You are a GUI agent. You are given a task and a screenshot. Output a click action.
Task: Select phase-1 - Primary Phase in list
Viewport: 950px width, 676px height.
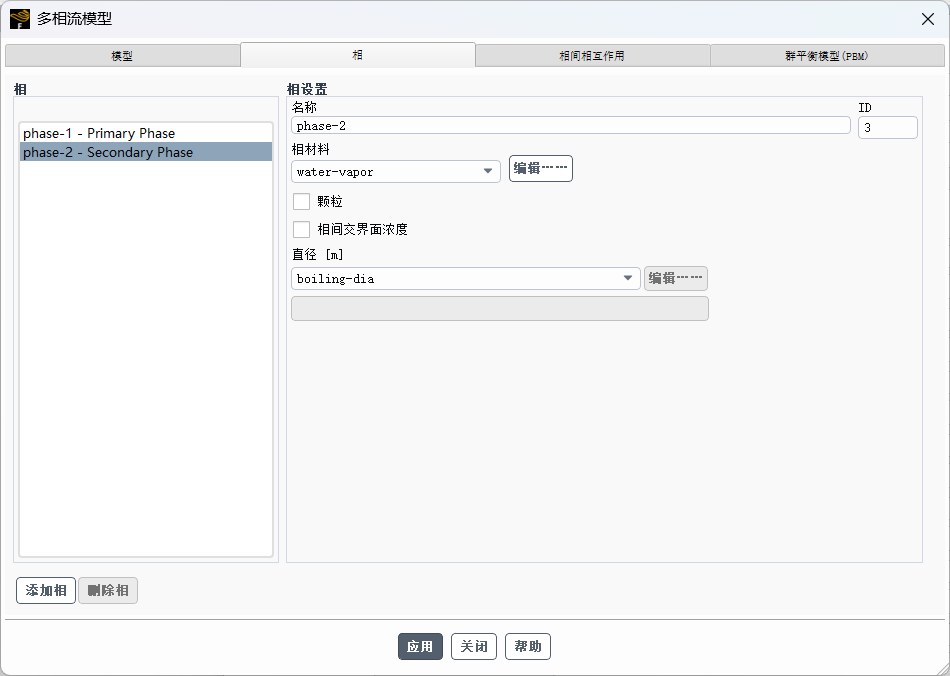(x=146, y=133)
